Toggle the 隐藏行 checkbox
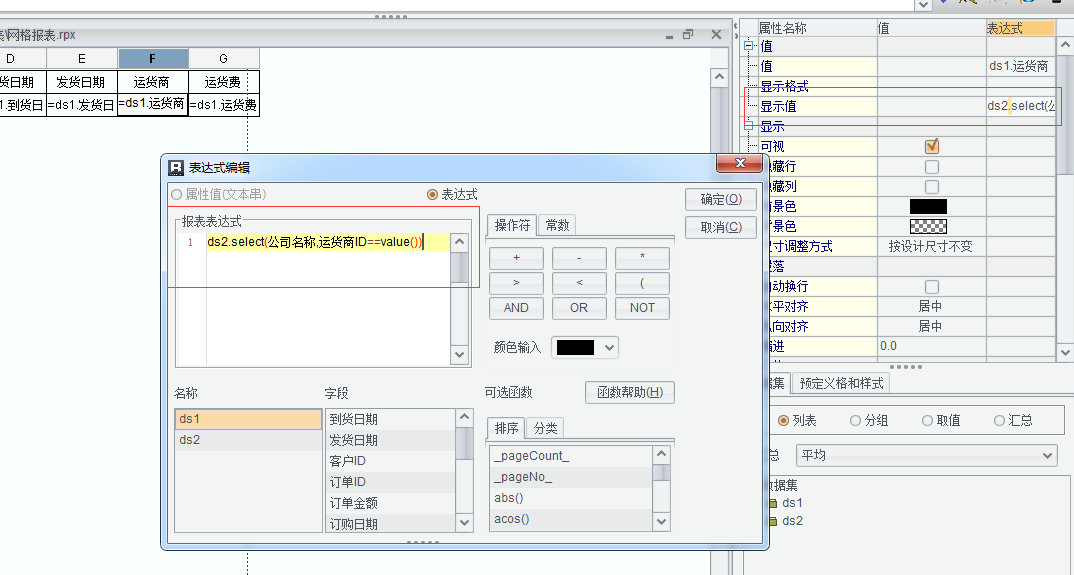1074x575 pixels. tap(932, 166)
